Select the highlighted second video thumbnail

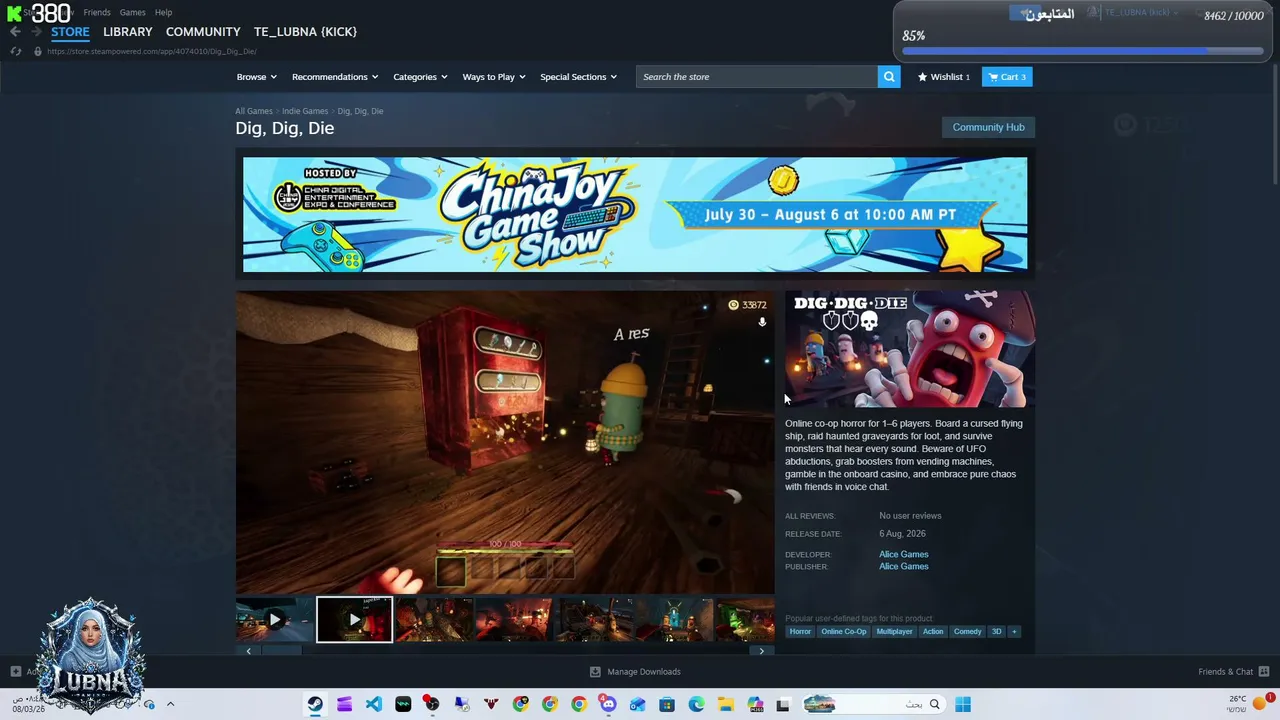354,620
